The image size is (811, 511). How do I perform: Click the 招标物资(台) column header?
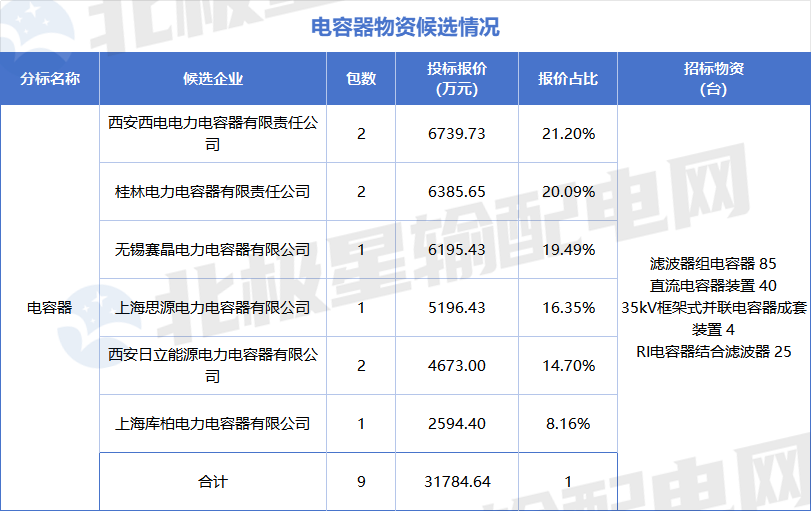[x=714, y=79]
